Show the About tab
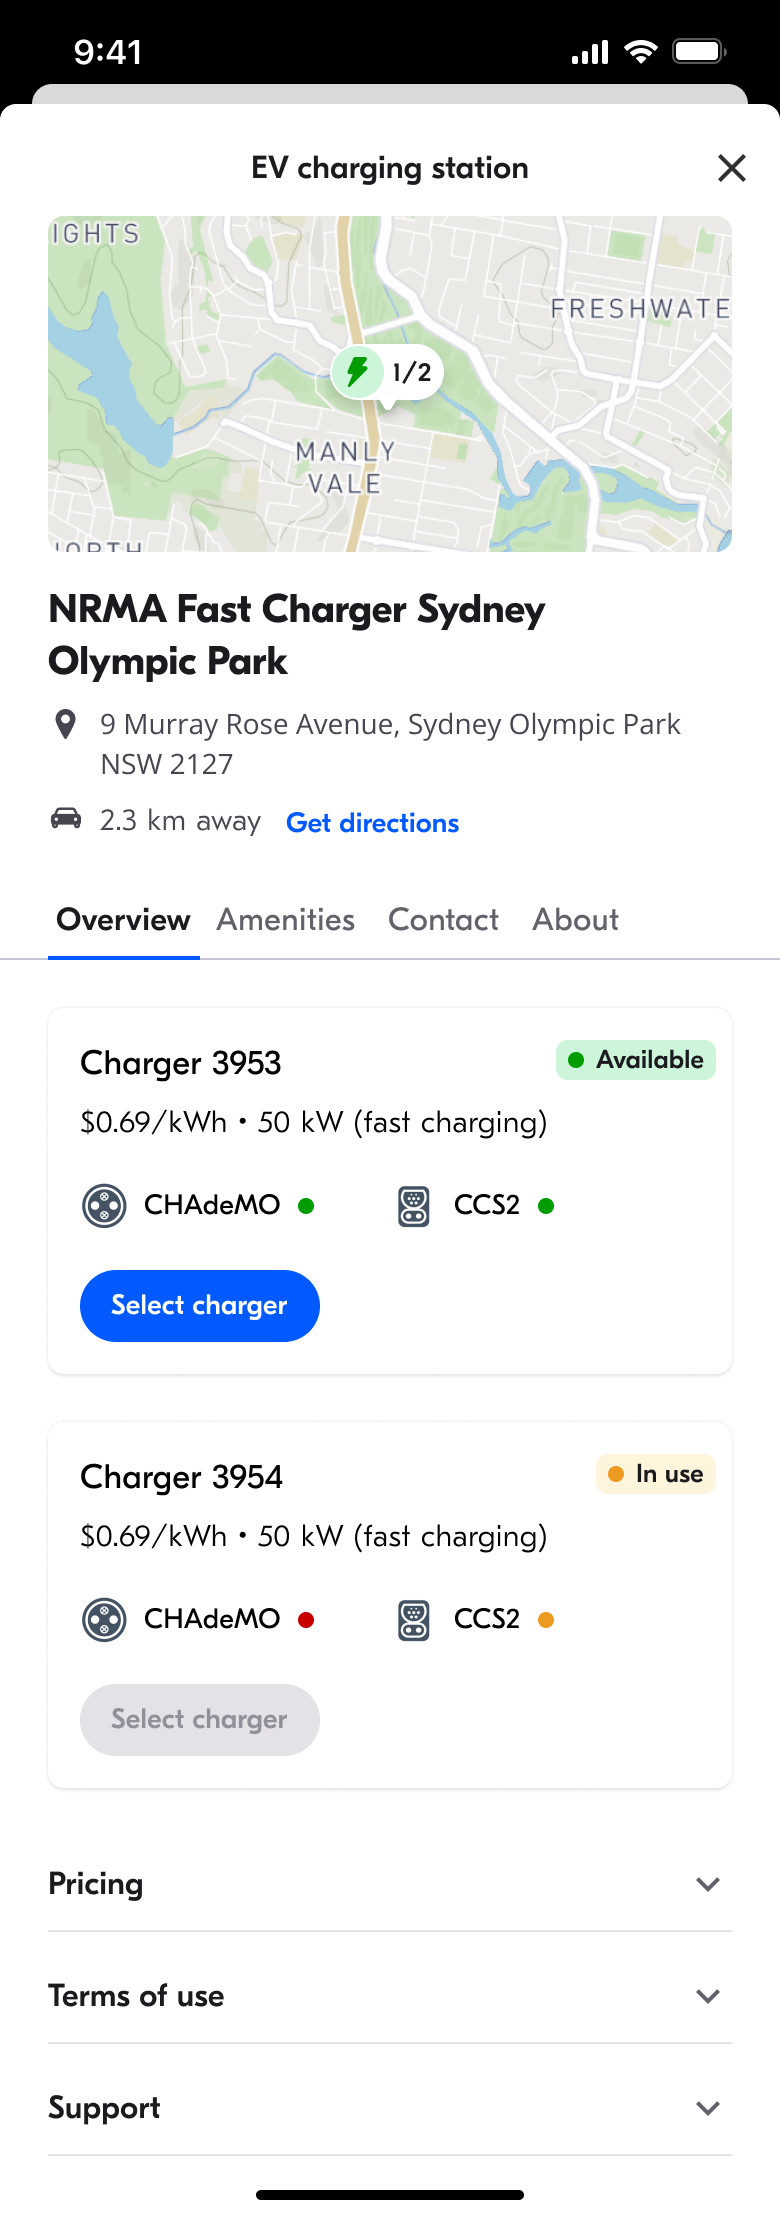Screen dimensions: 780x2216 tap(575, 920)
